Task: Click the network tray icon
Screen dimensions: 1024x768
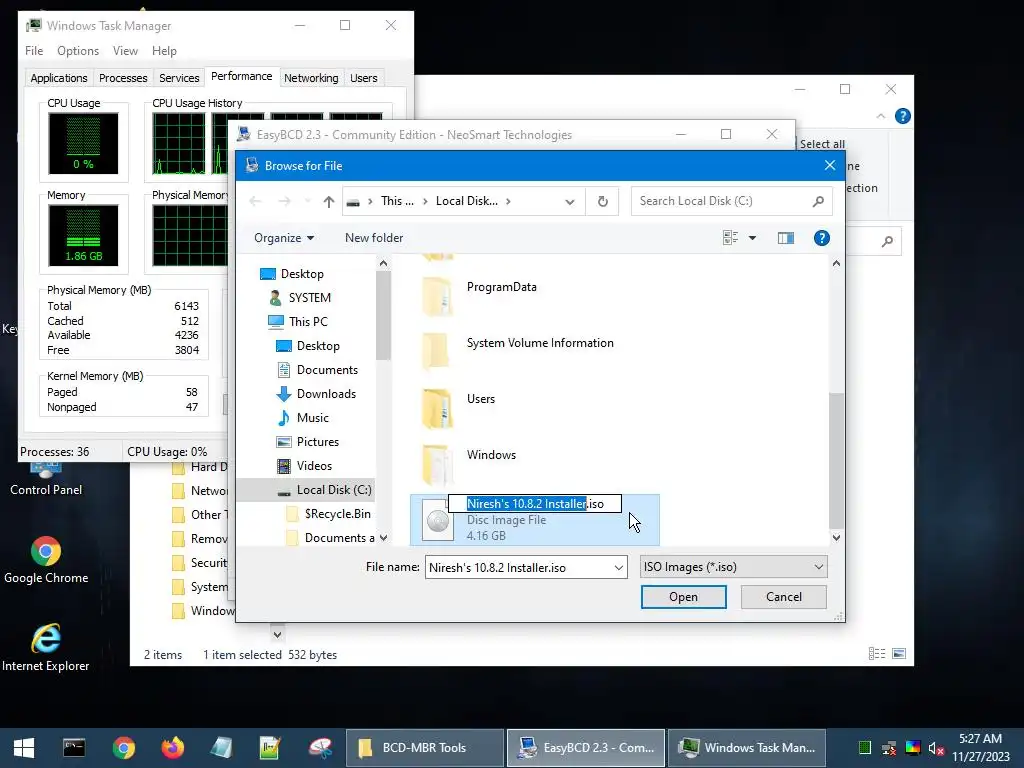Action: [x=889, y=748]
